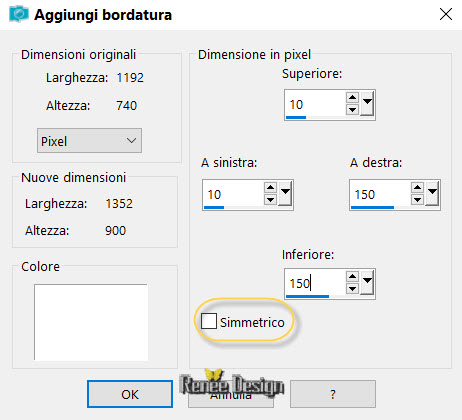The width and height of the screenshot is (462, 420).
Task: Enable the Simmetrico checkbox
Action: (209, 321)
